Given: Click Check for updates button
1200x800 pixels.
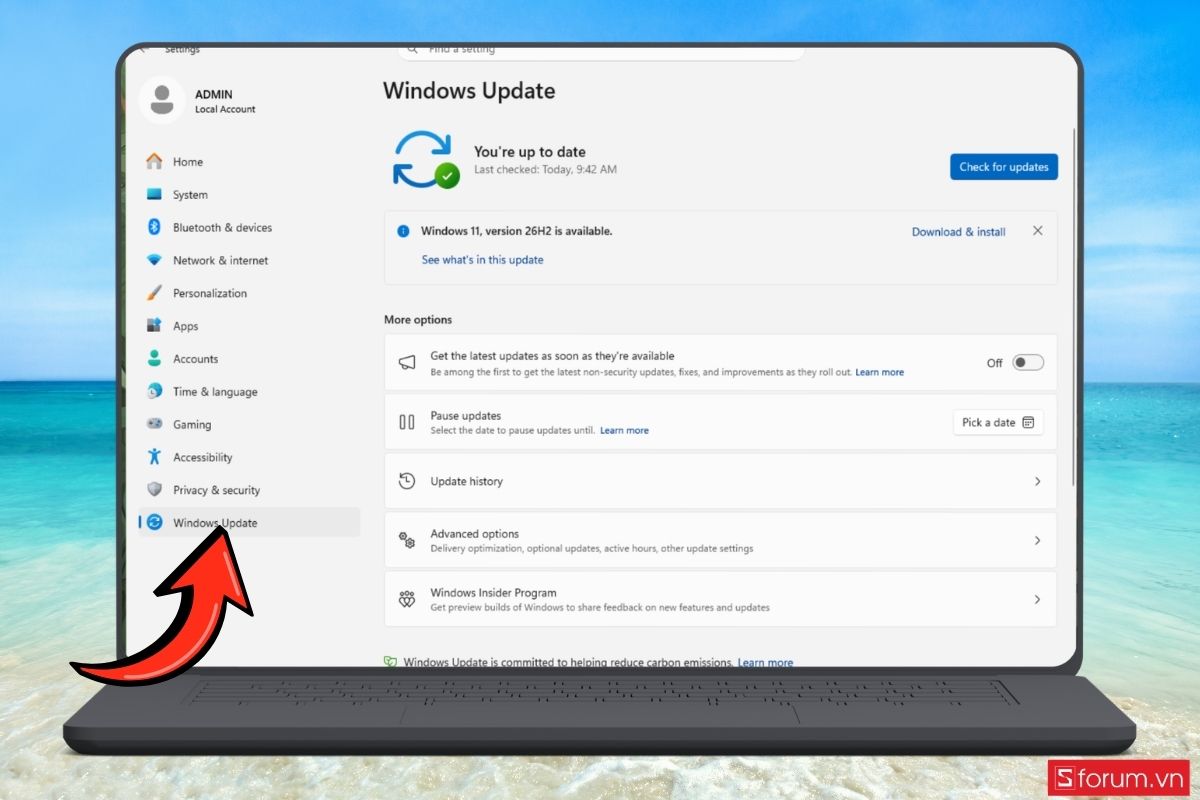Looking at the screenshot, I should click(1004, 167).
